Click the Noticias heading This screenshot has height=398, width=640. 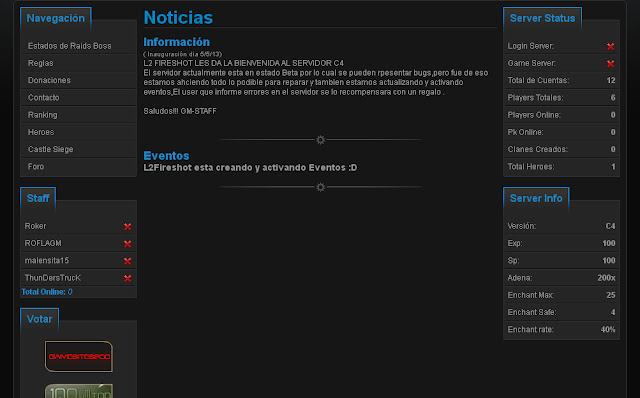pos(178,18)
